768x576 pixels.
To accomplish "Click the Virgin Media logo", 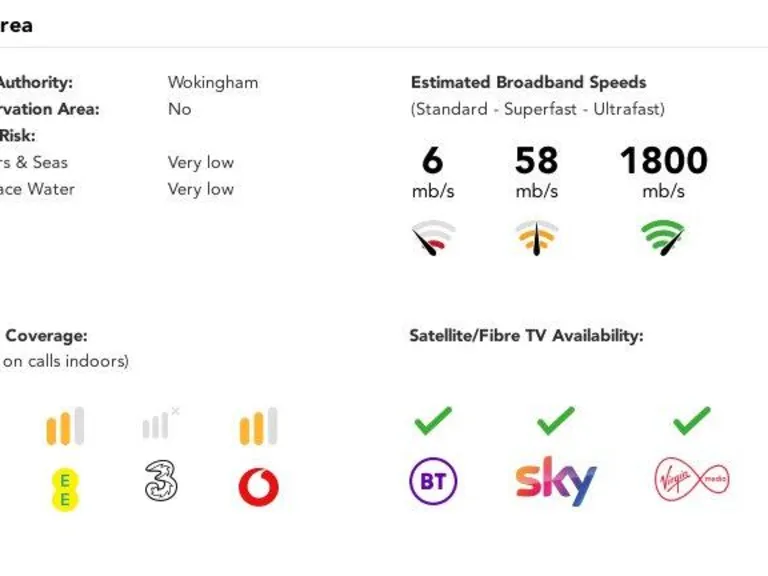I will coord(691,479).
